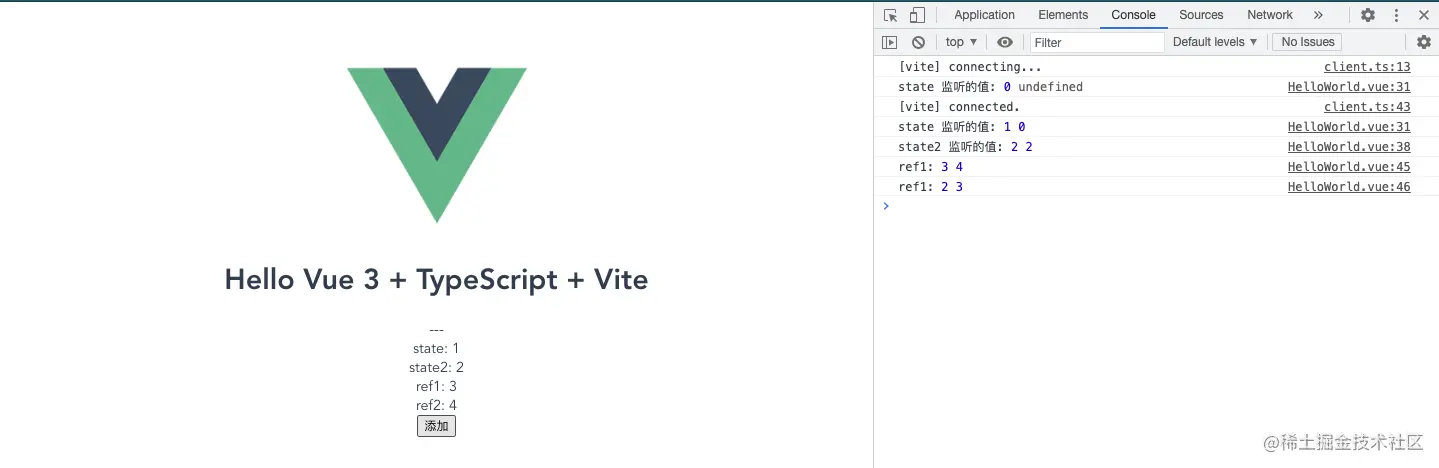Image resolution: width=1439 pixels, height=468 pixels.
Task: Open HelloWorld.vue:31 link beside '1 0' log
Action: (1349, 127)
